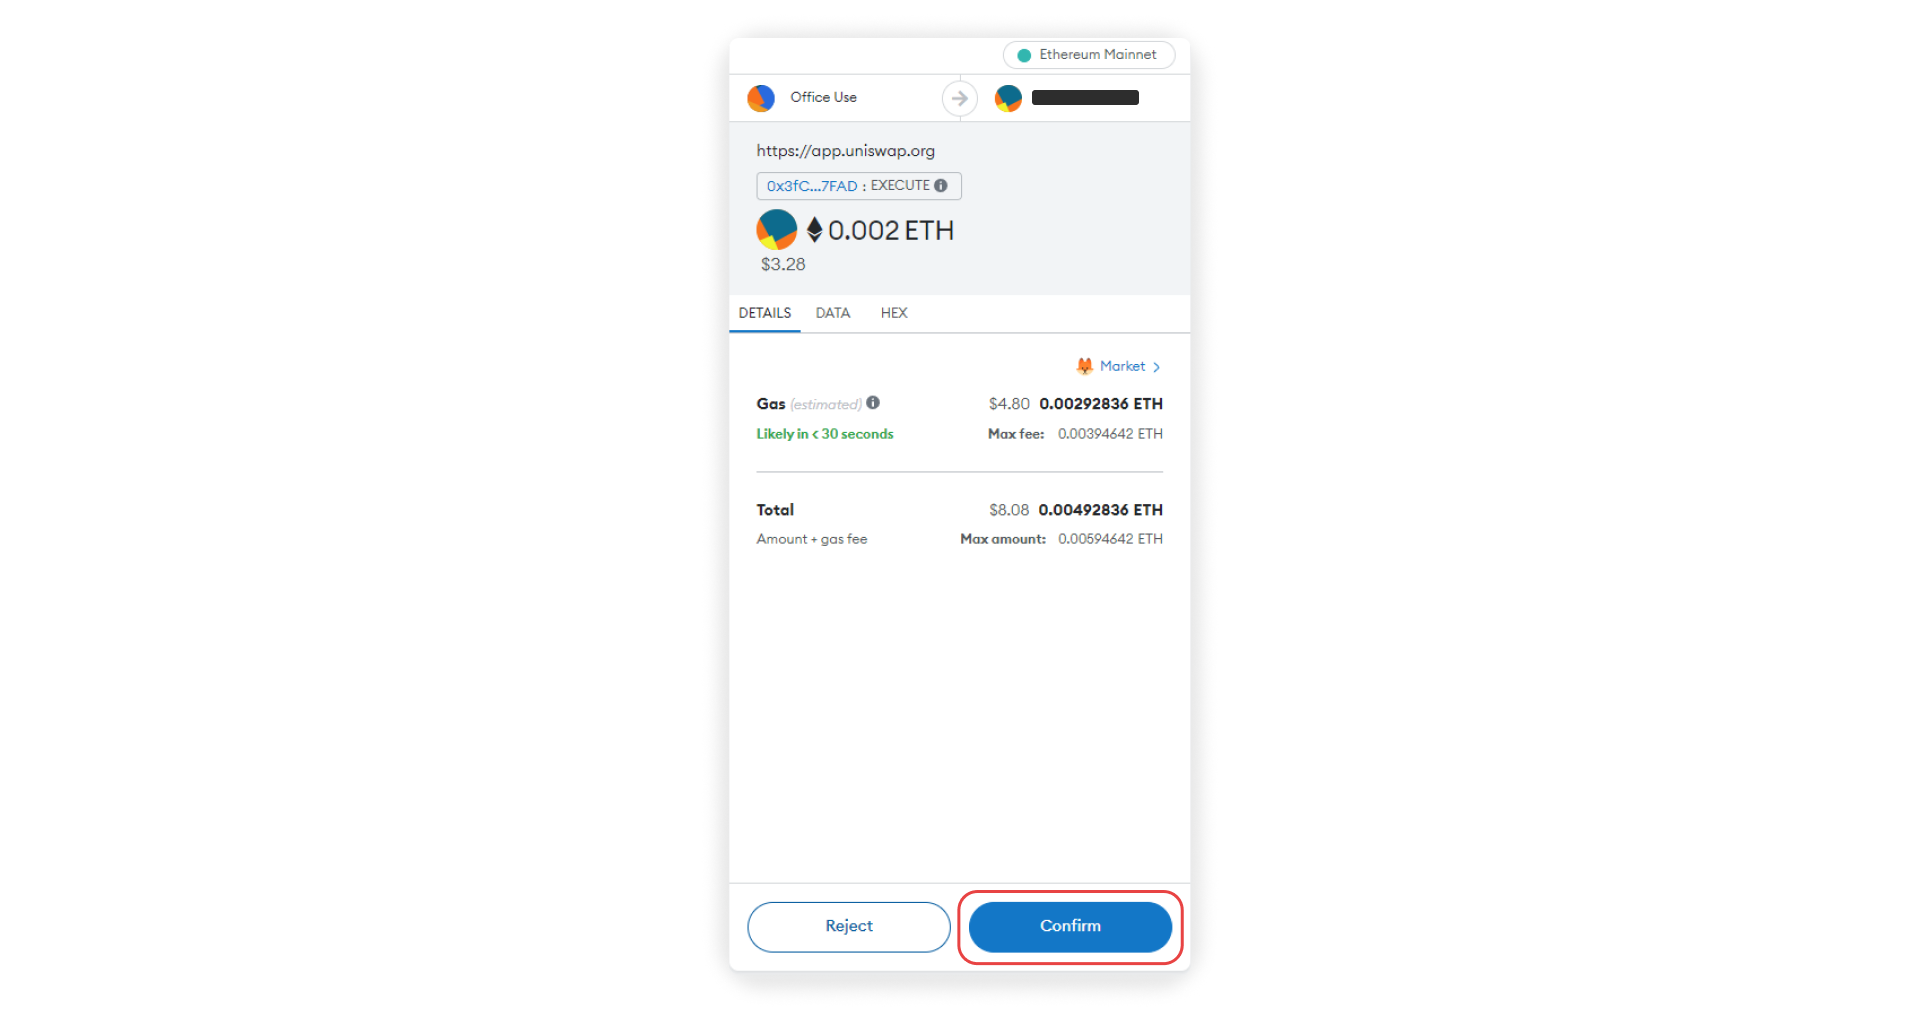Switch to the HEX tab
The image size is (1920, 1011).
894,313
